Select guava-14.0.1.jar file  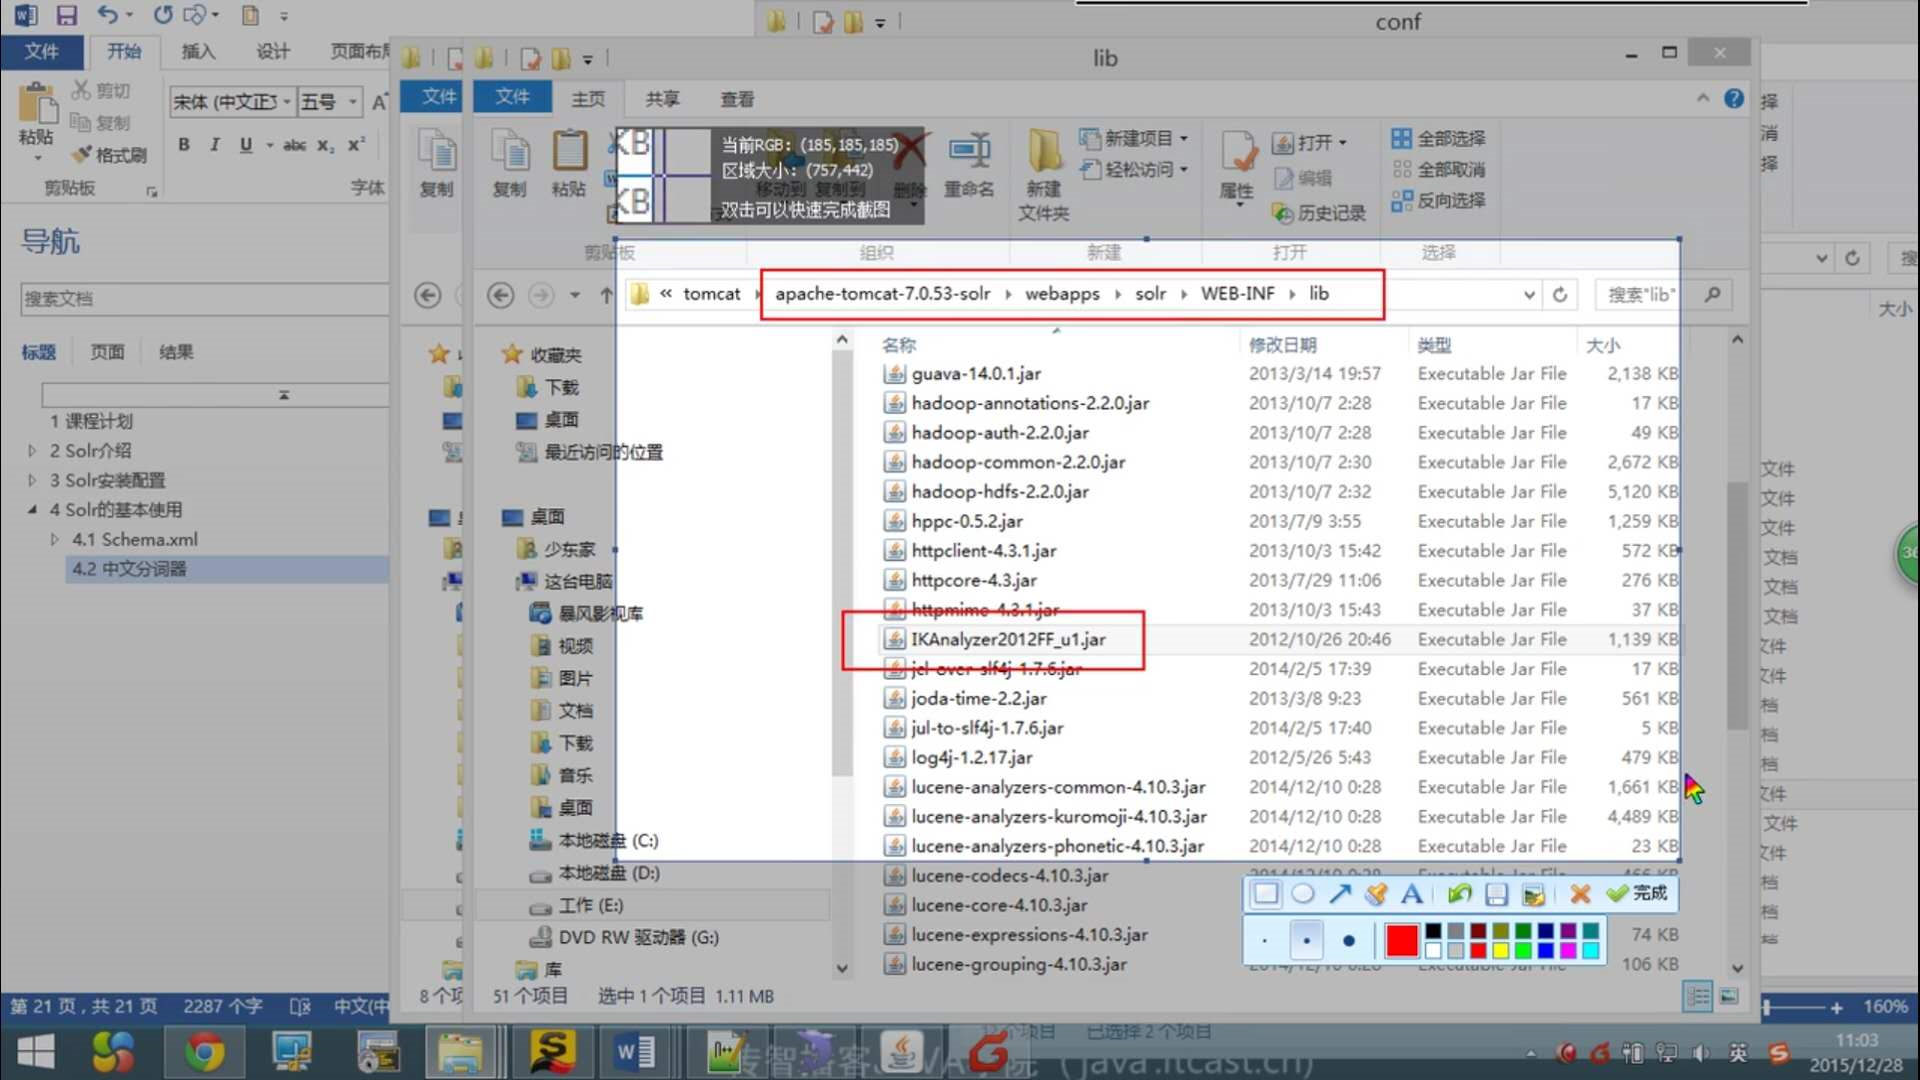click(976, 373)
